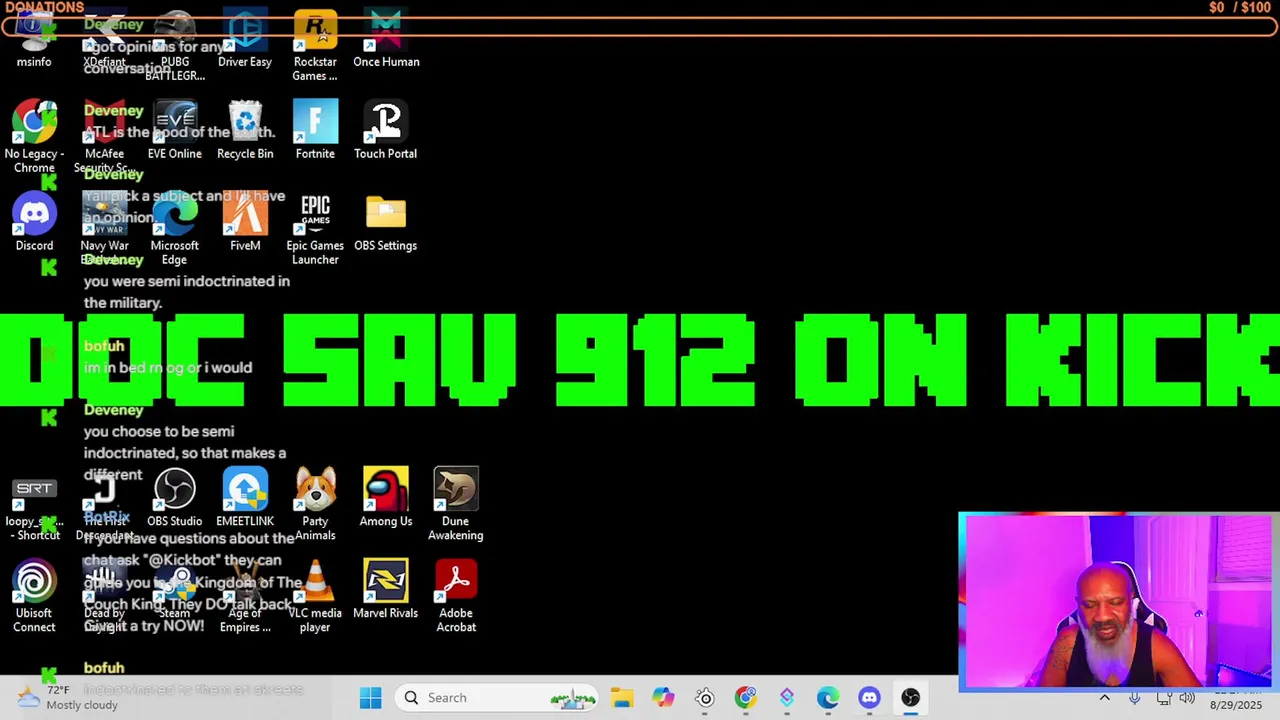The width and height of the screenshot is (1280, 720).
Task: Launch Microsoft Edge desktop shortcut
Action: pos(175,229)
